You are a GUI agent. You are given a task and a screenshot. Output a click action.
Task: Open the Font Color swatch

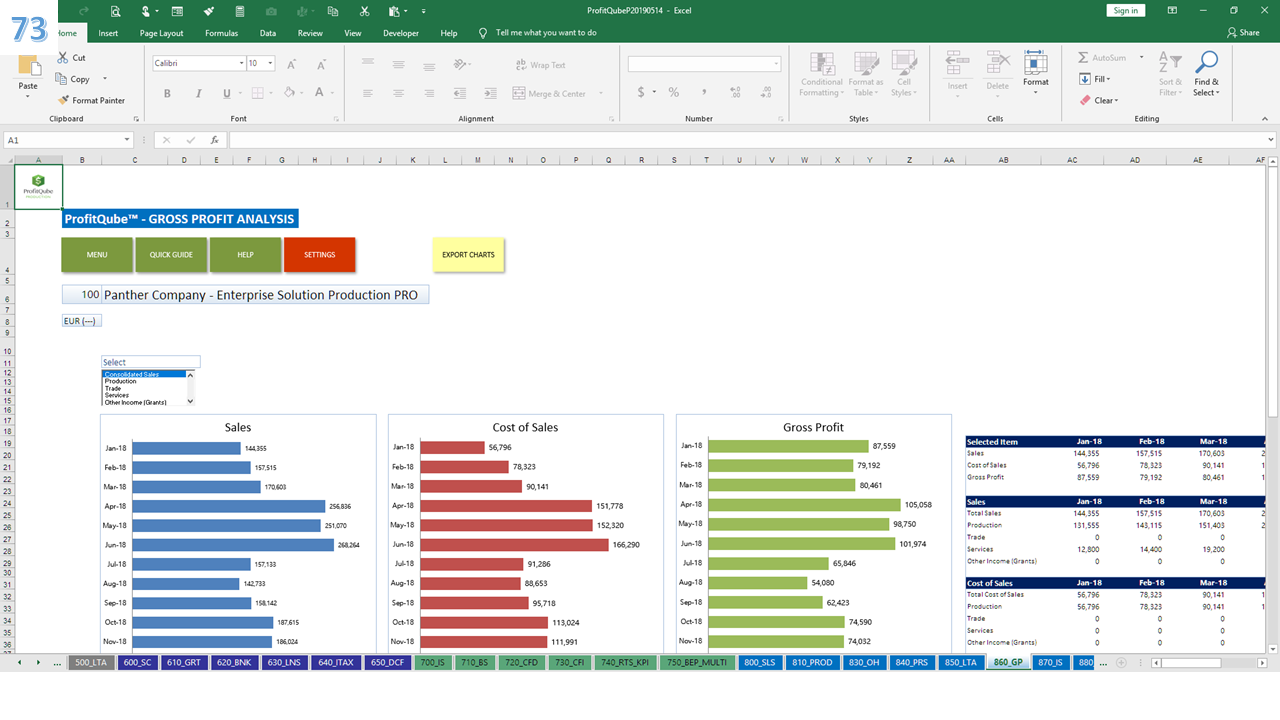pyautogui.click(x=320, y=93)
